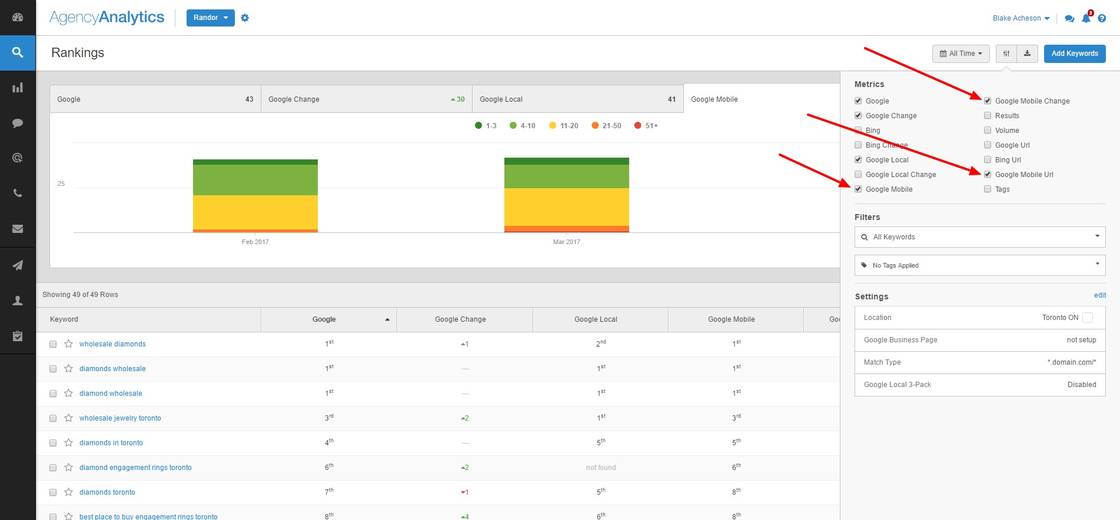Open the envelope email sidebar icon

17,229
